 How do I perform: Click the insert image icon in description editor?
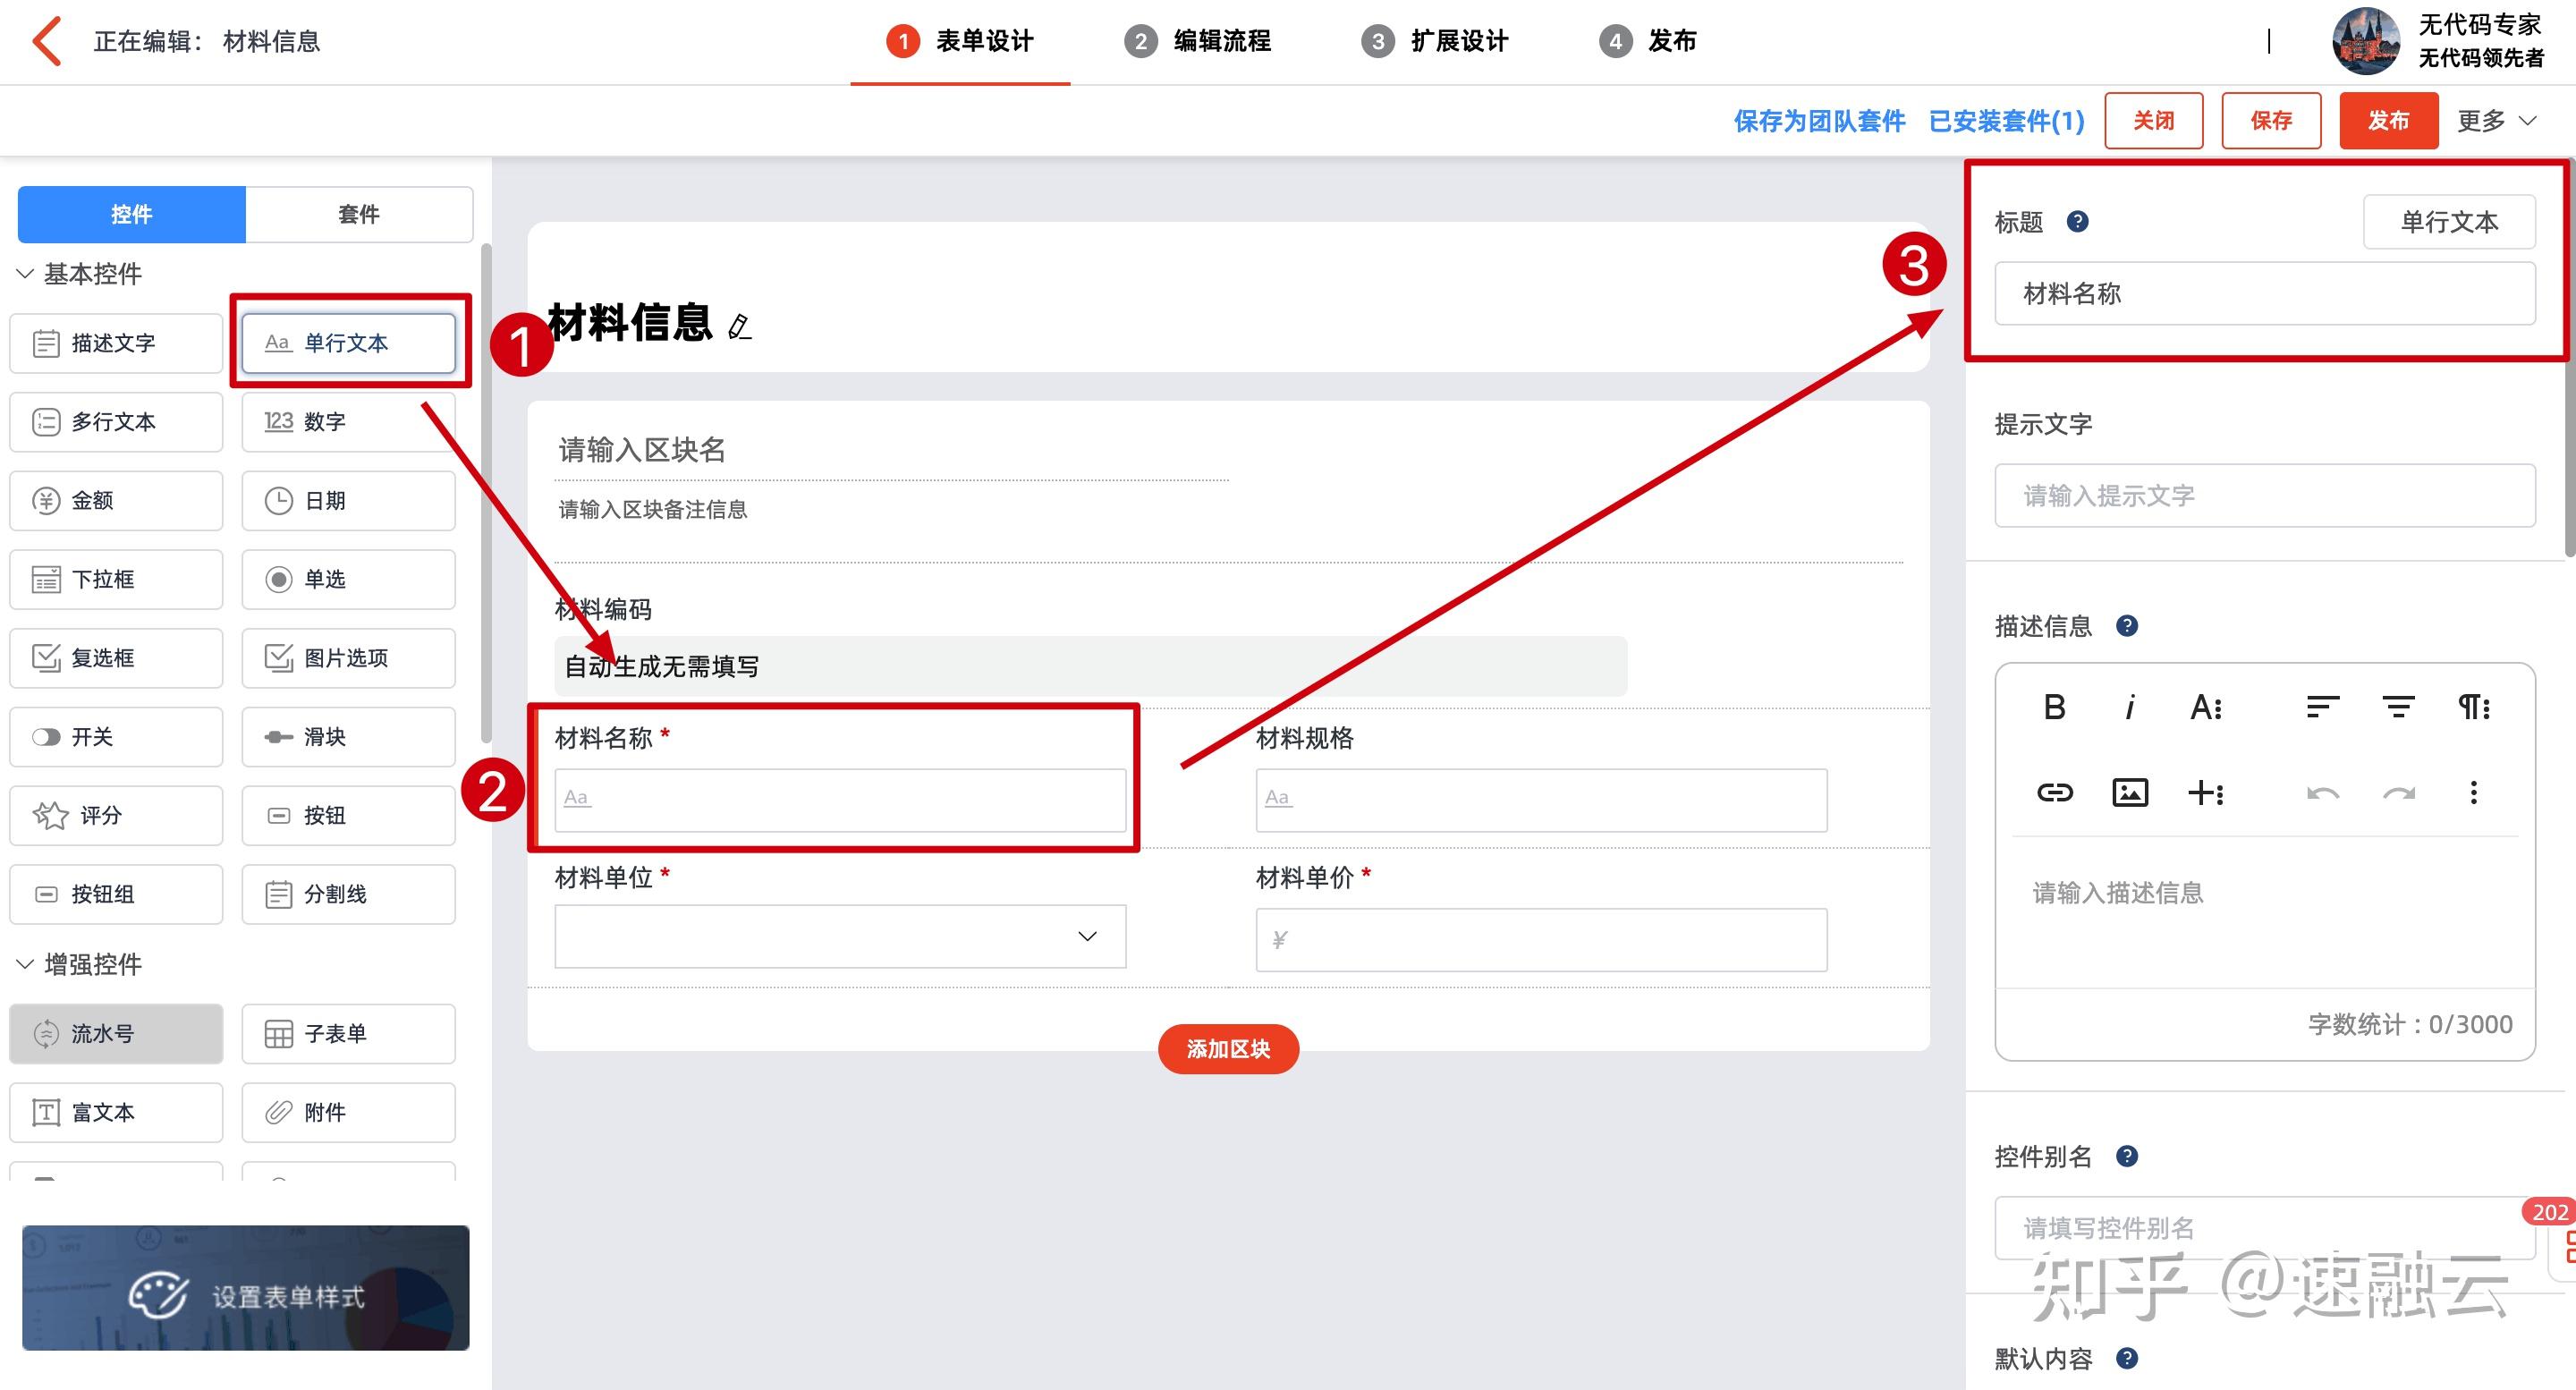tap(2129, 792)
